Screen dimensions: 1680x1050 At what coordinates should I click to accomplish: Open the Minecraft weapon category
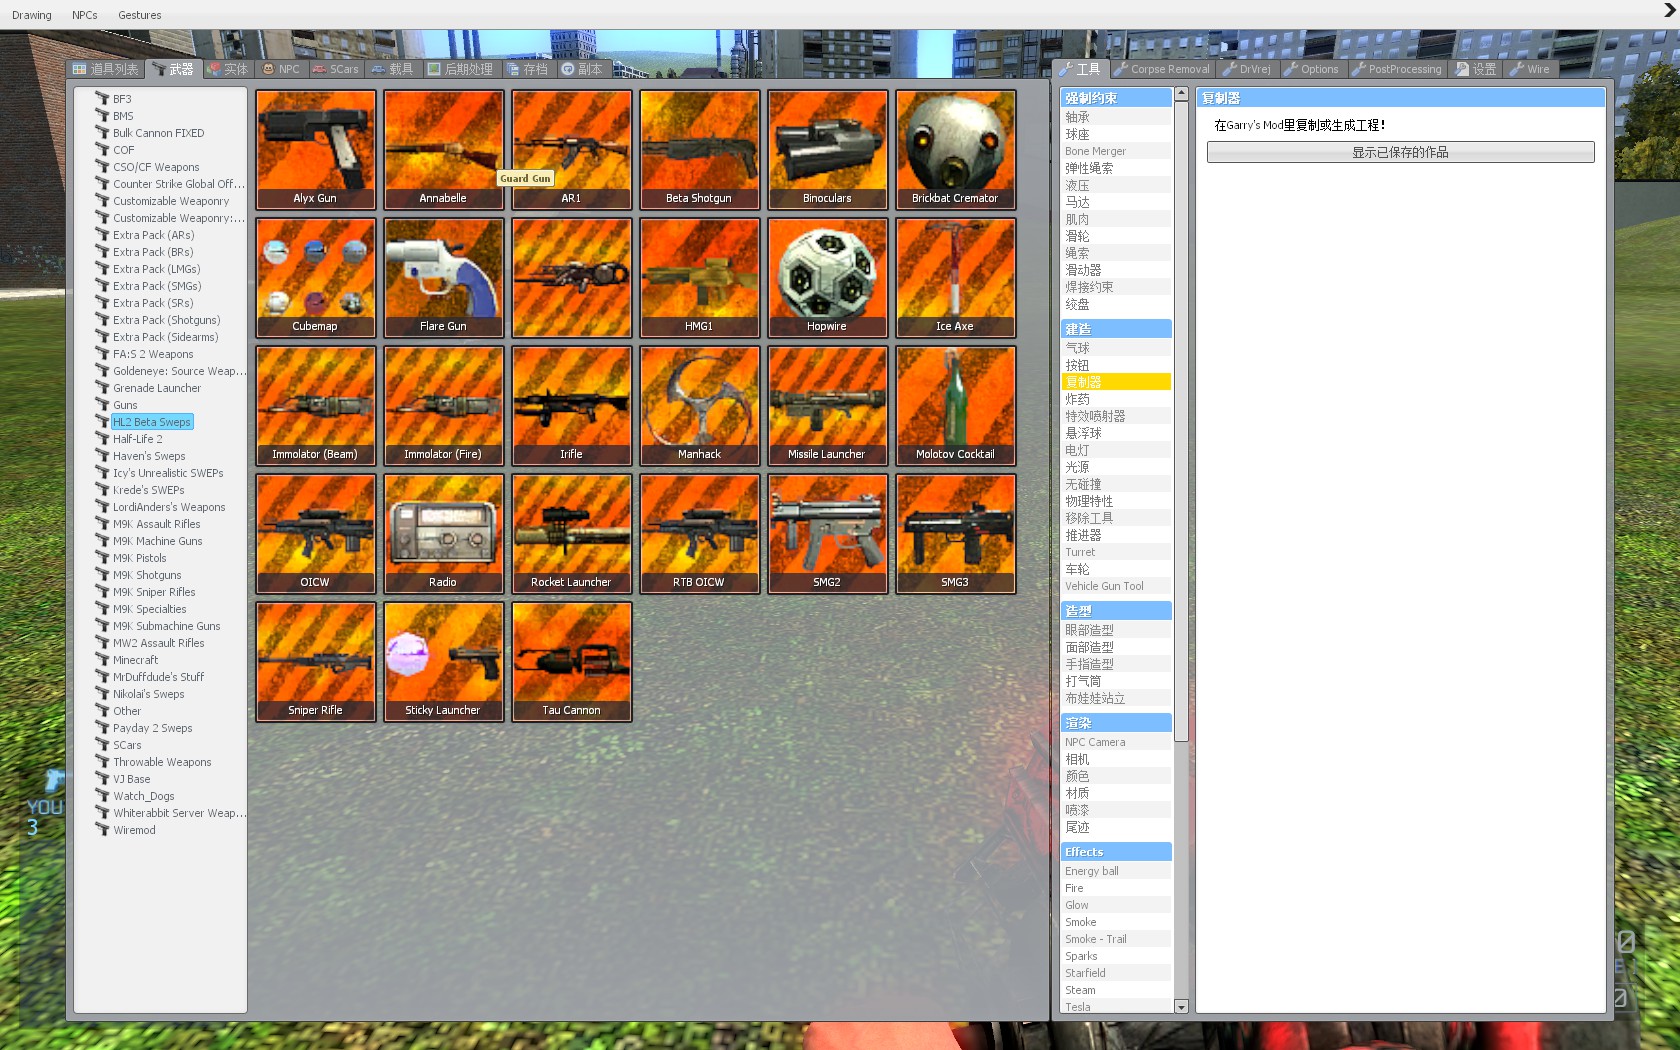tap(135, 660)
